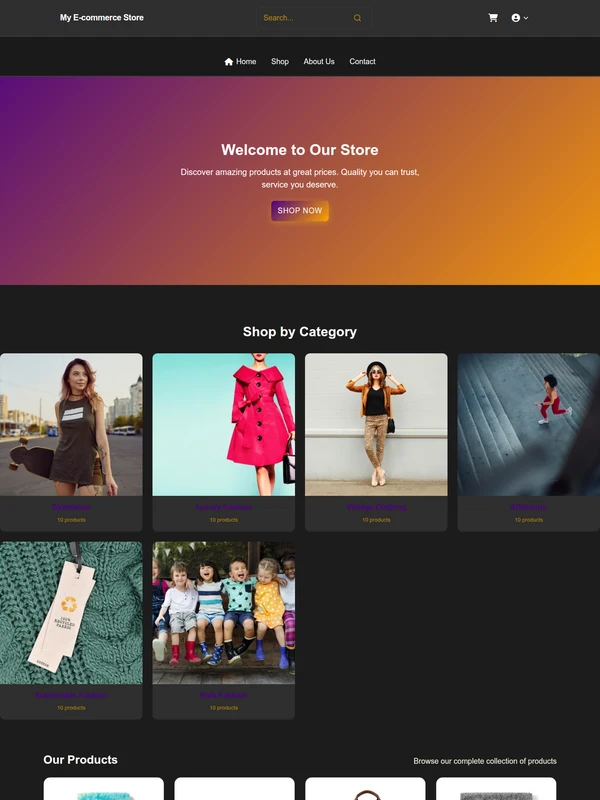Viewport: 600px width, 800px height.
Task: Open Athleisure runner on stairs image
Action: pos(529,424)
